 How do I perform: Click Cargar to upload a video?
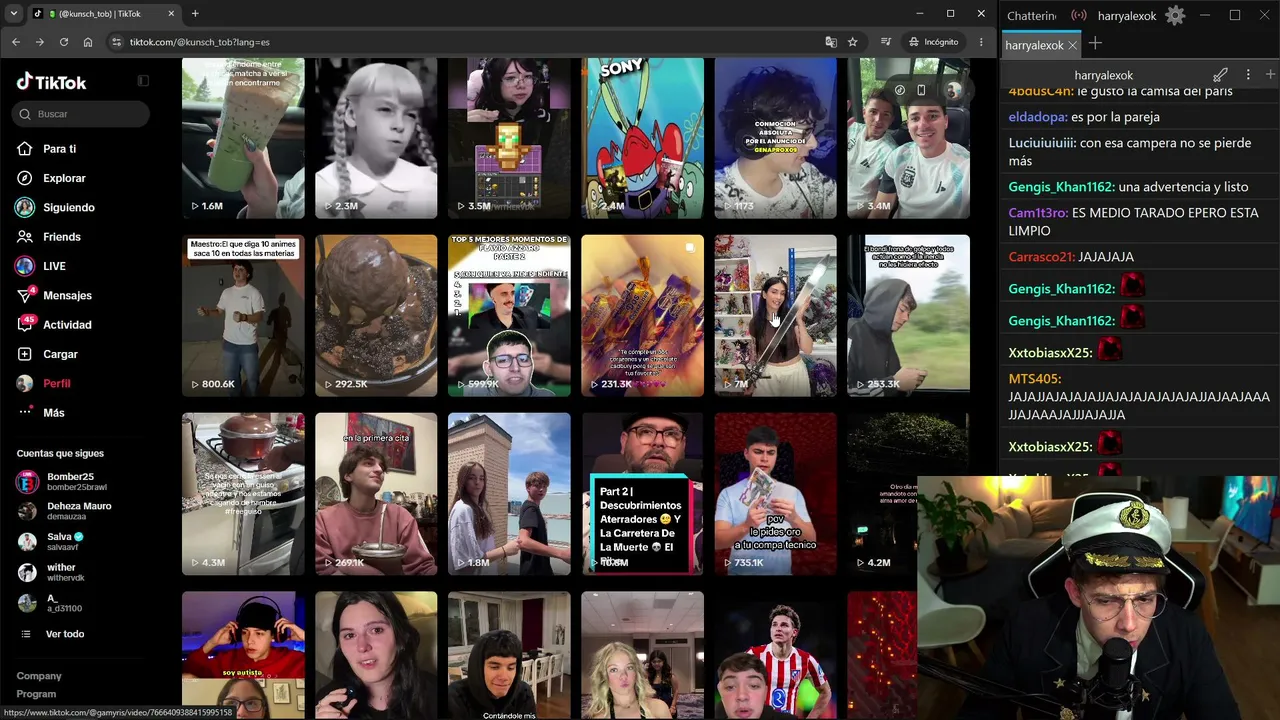pyautogui.click(x=60, y=354)
